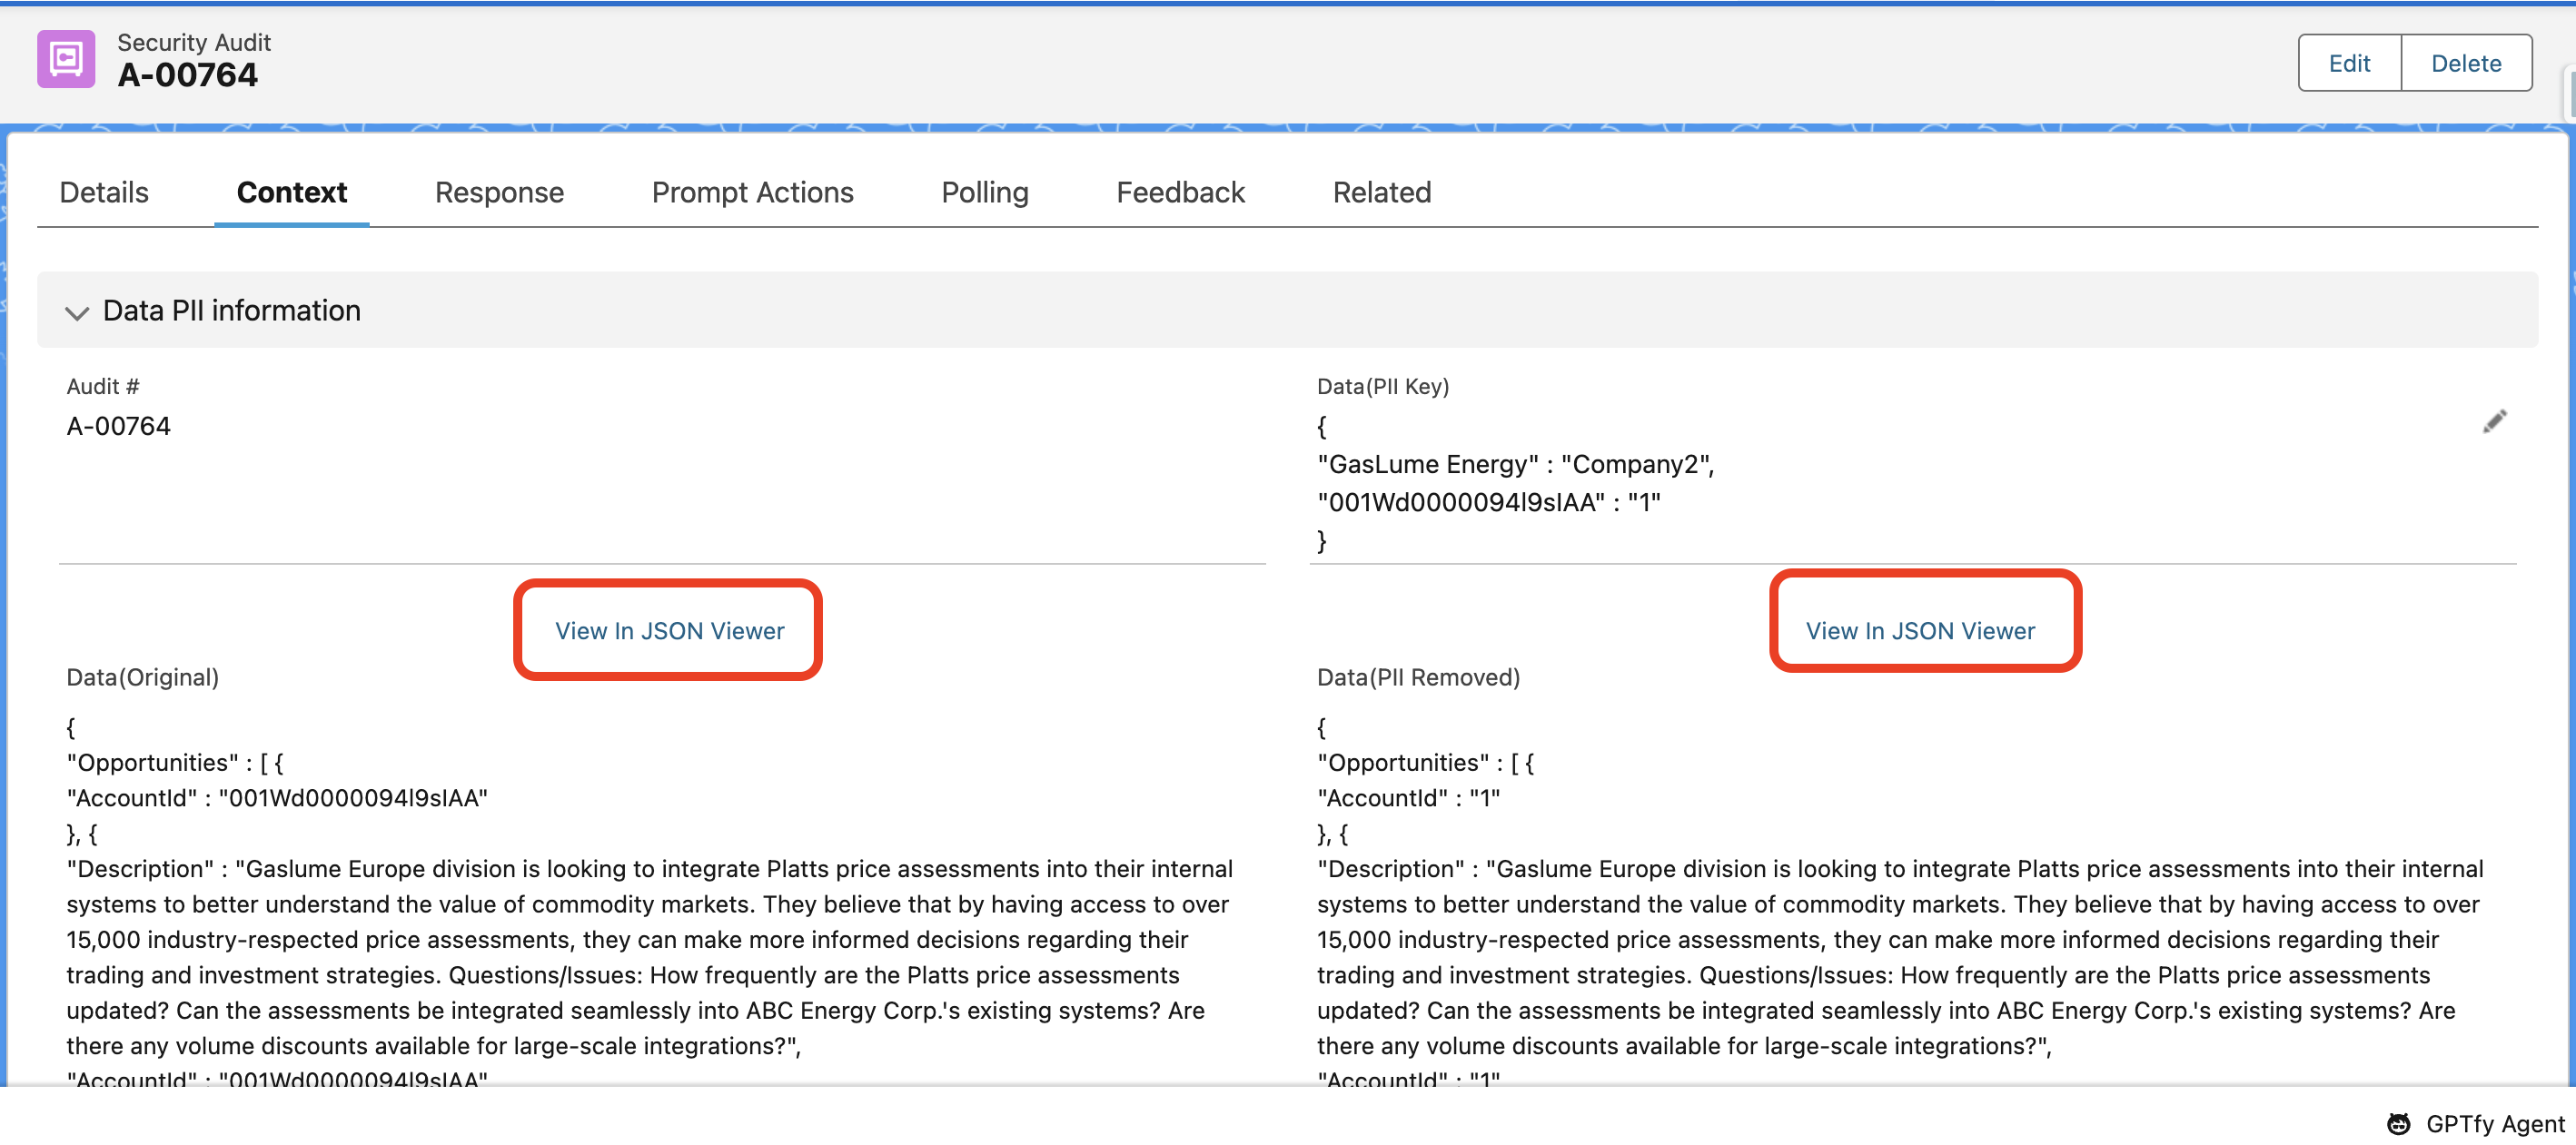Open Data(PII Removed) in JSON Viewer link

1919,631
